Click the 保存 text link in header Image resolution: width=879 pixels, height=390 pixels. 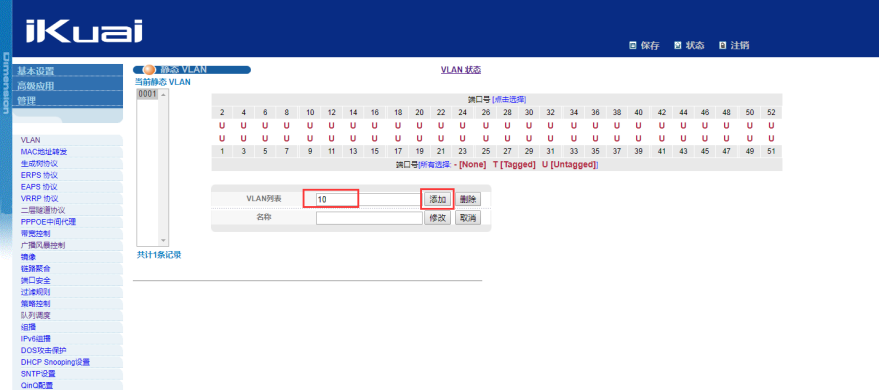(650, 46)
